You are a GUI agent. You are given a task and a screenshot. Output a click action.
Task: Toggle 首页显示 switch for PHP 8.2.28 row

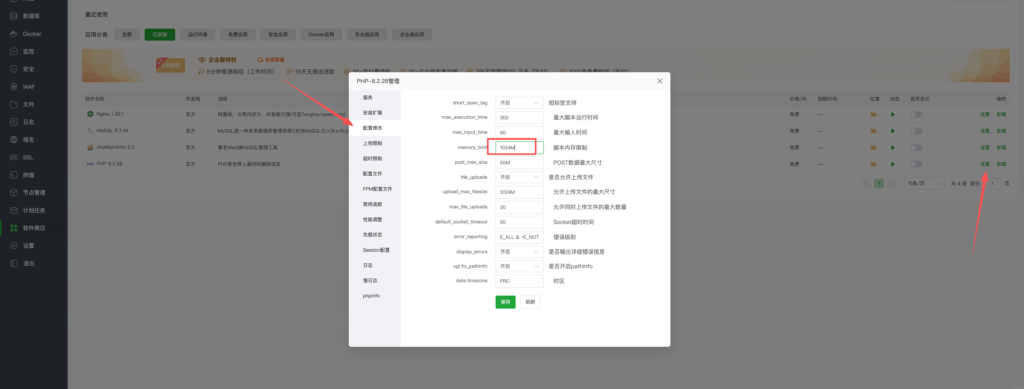coord(916,164)
